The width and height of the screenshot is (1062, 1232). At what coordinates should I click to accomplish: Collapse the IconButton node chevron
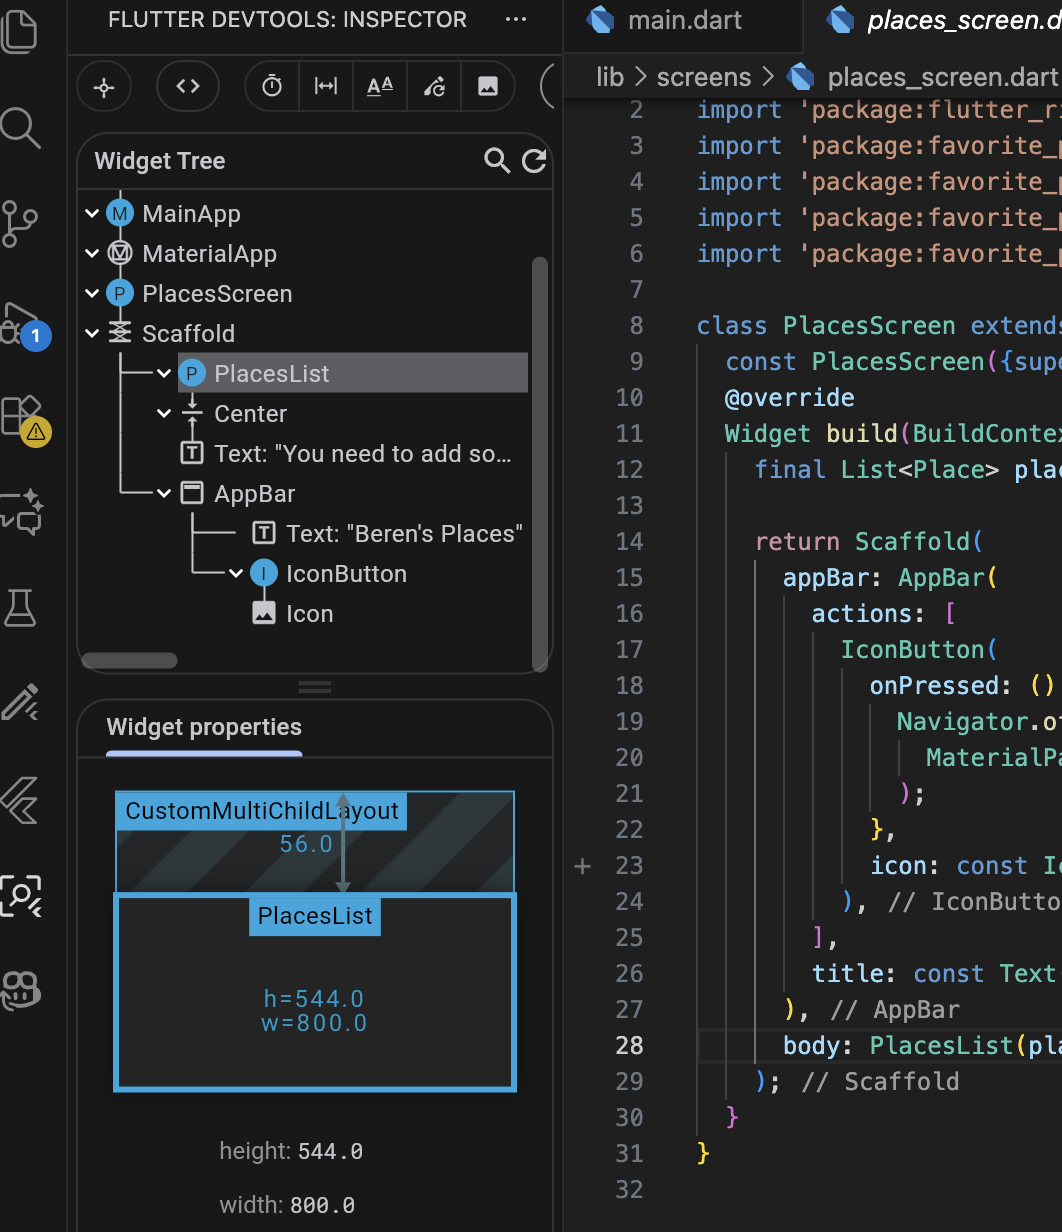pos(237,574)
